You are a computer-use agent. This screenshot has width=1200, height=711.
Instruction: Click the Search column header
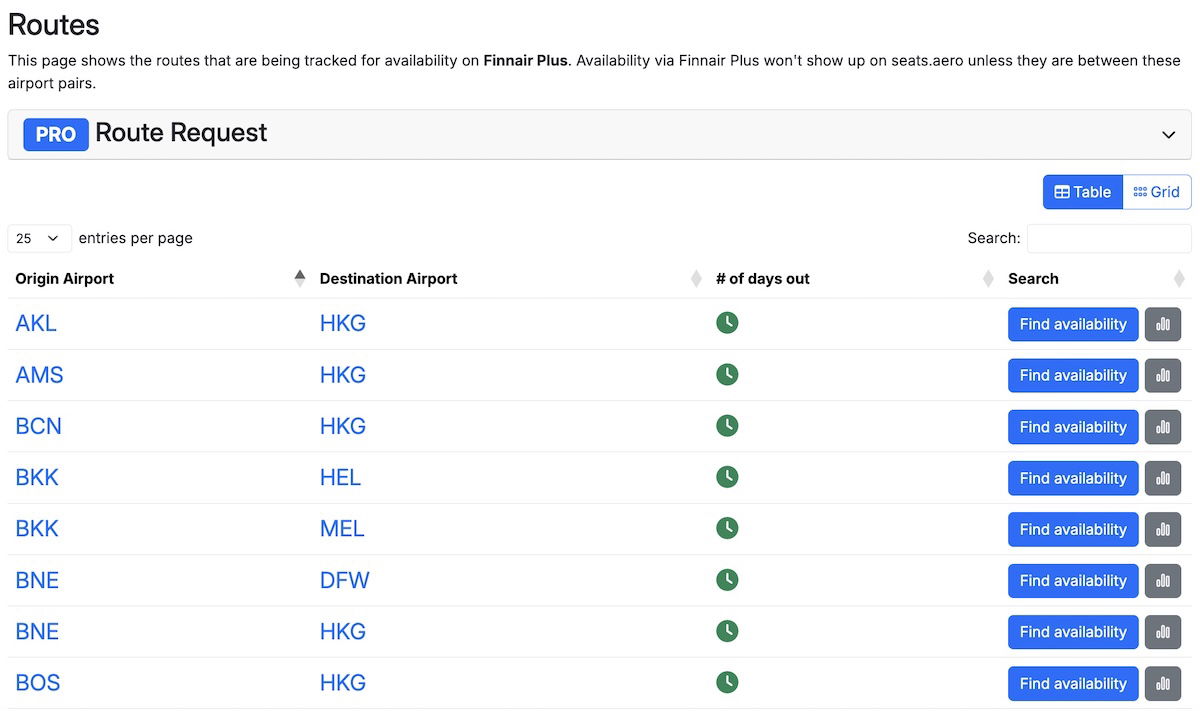tap(1033, 279)
